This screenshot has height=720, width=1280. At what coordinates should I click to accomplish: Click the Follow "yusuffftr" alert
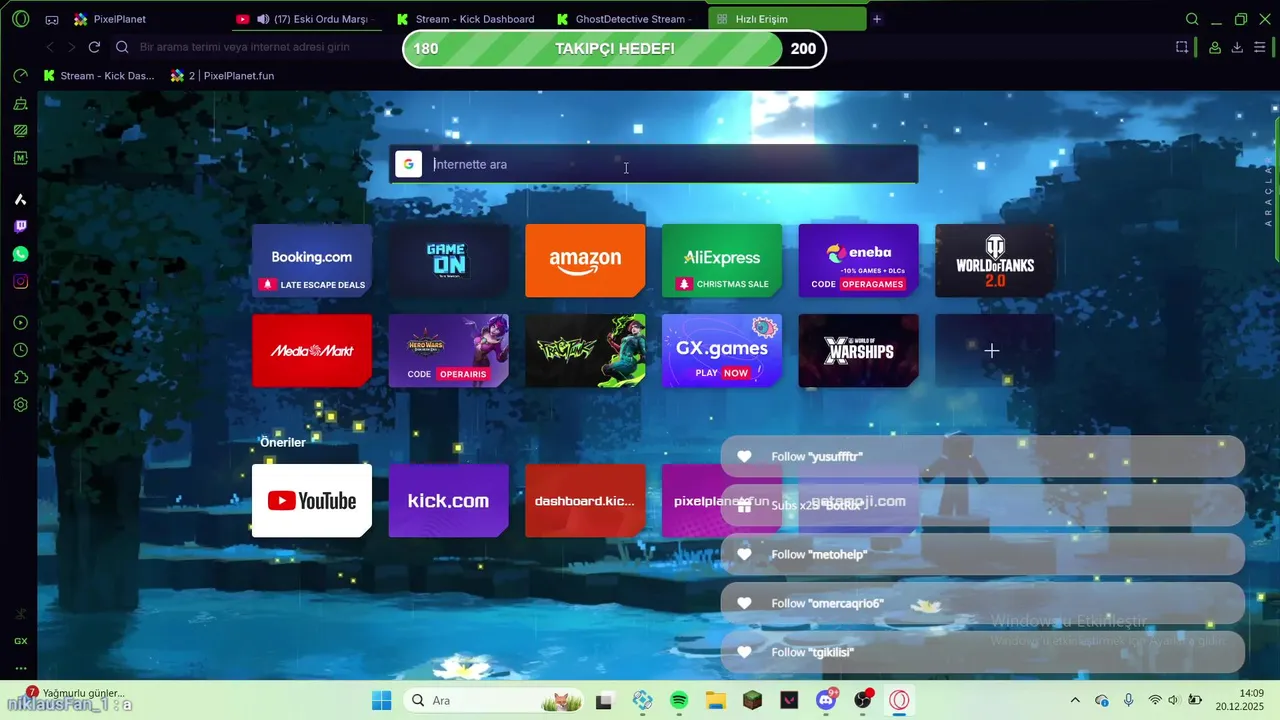[x=982, y=456]
